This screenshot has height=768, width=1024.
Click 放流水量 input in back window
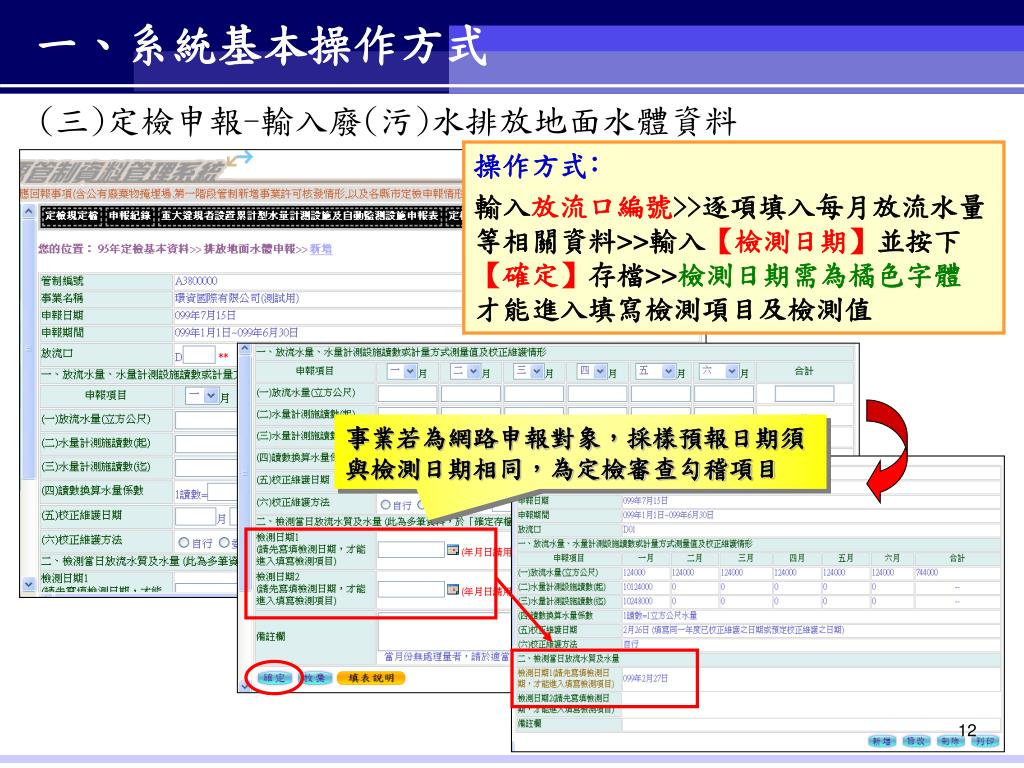206,420
